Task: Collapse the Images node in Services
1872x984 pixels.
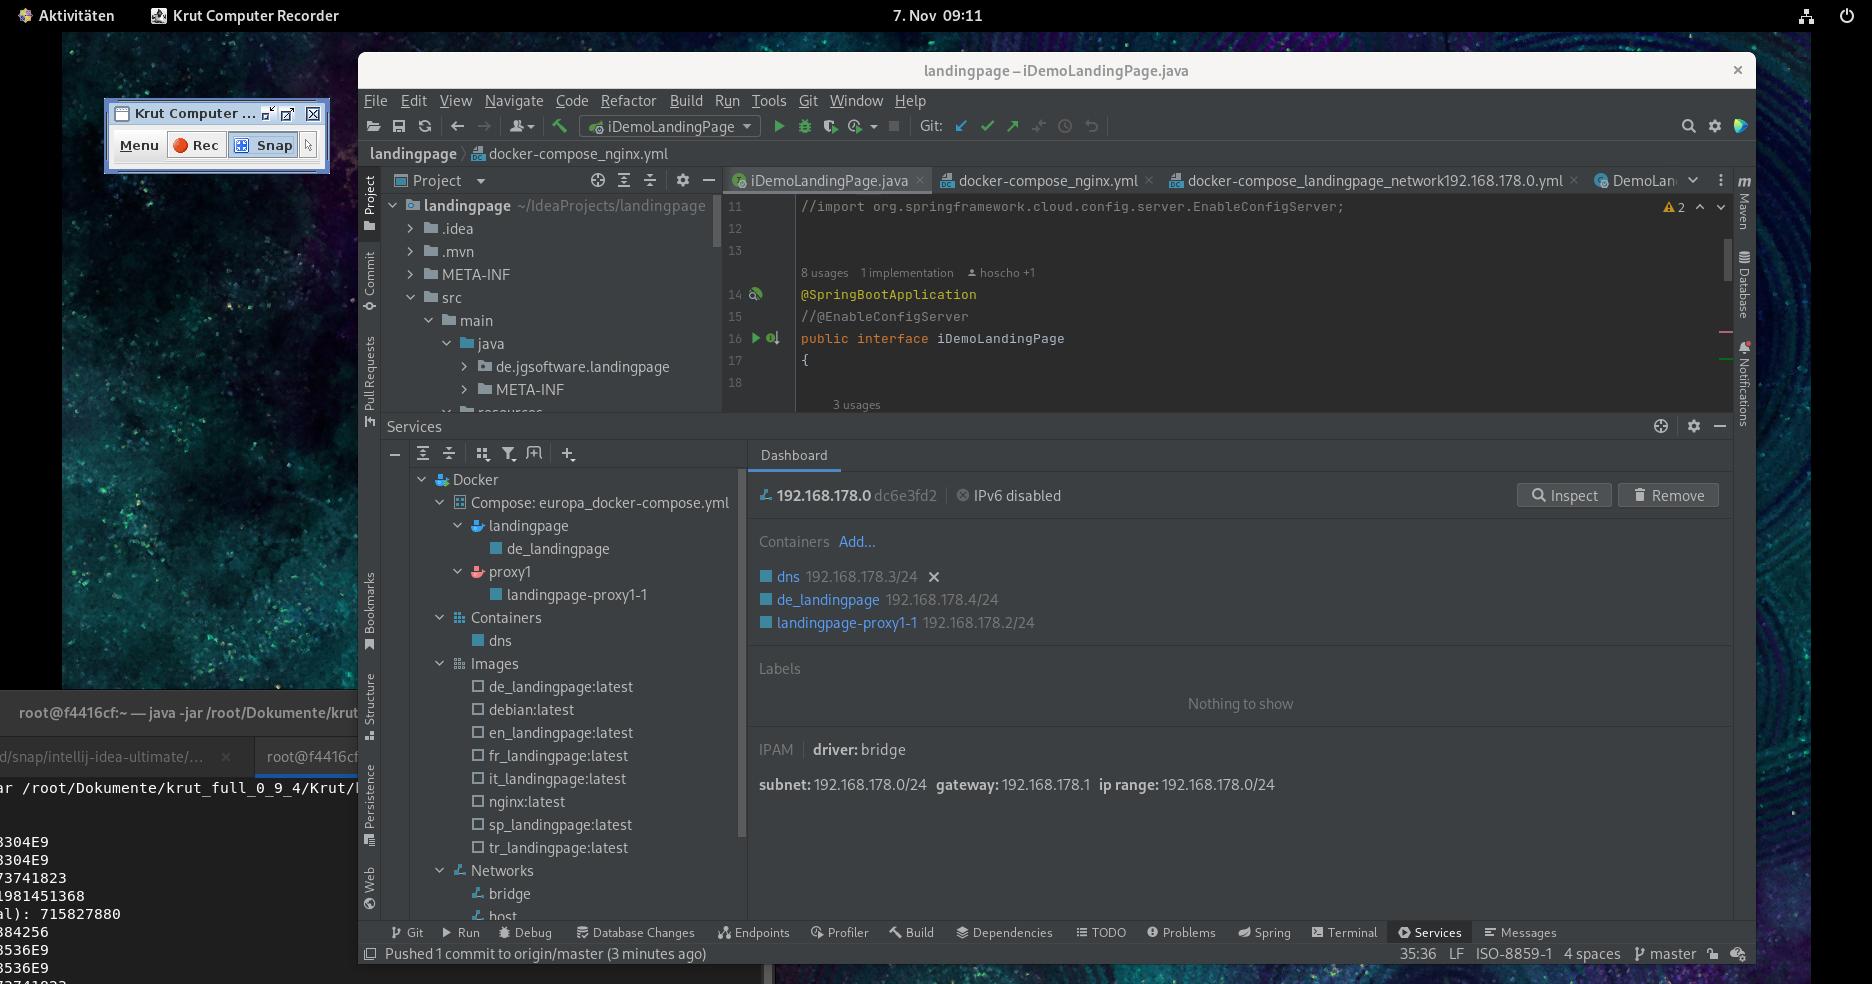Action: 440,664
